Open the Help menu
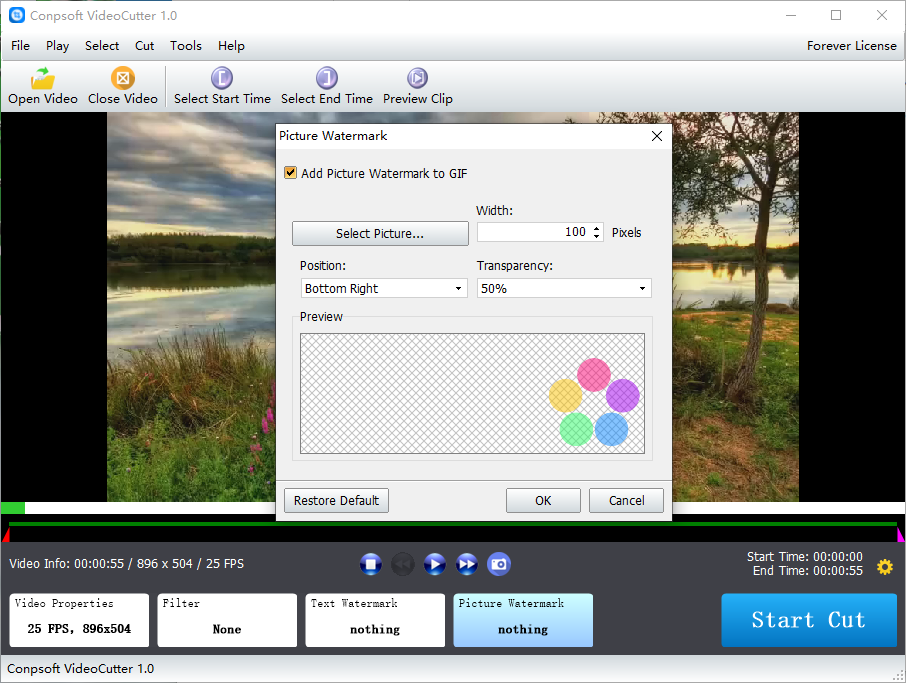Viewport: 906px width, 683px height. (x=231, y=46)
